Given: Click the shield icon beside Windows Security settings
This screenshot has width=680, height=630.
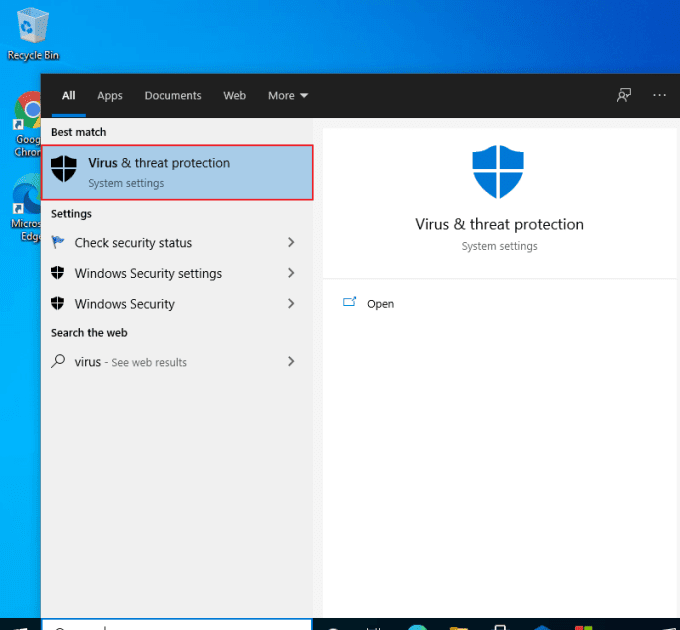Looking at the screenshot, I should point(57,273).
